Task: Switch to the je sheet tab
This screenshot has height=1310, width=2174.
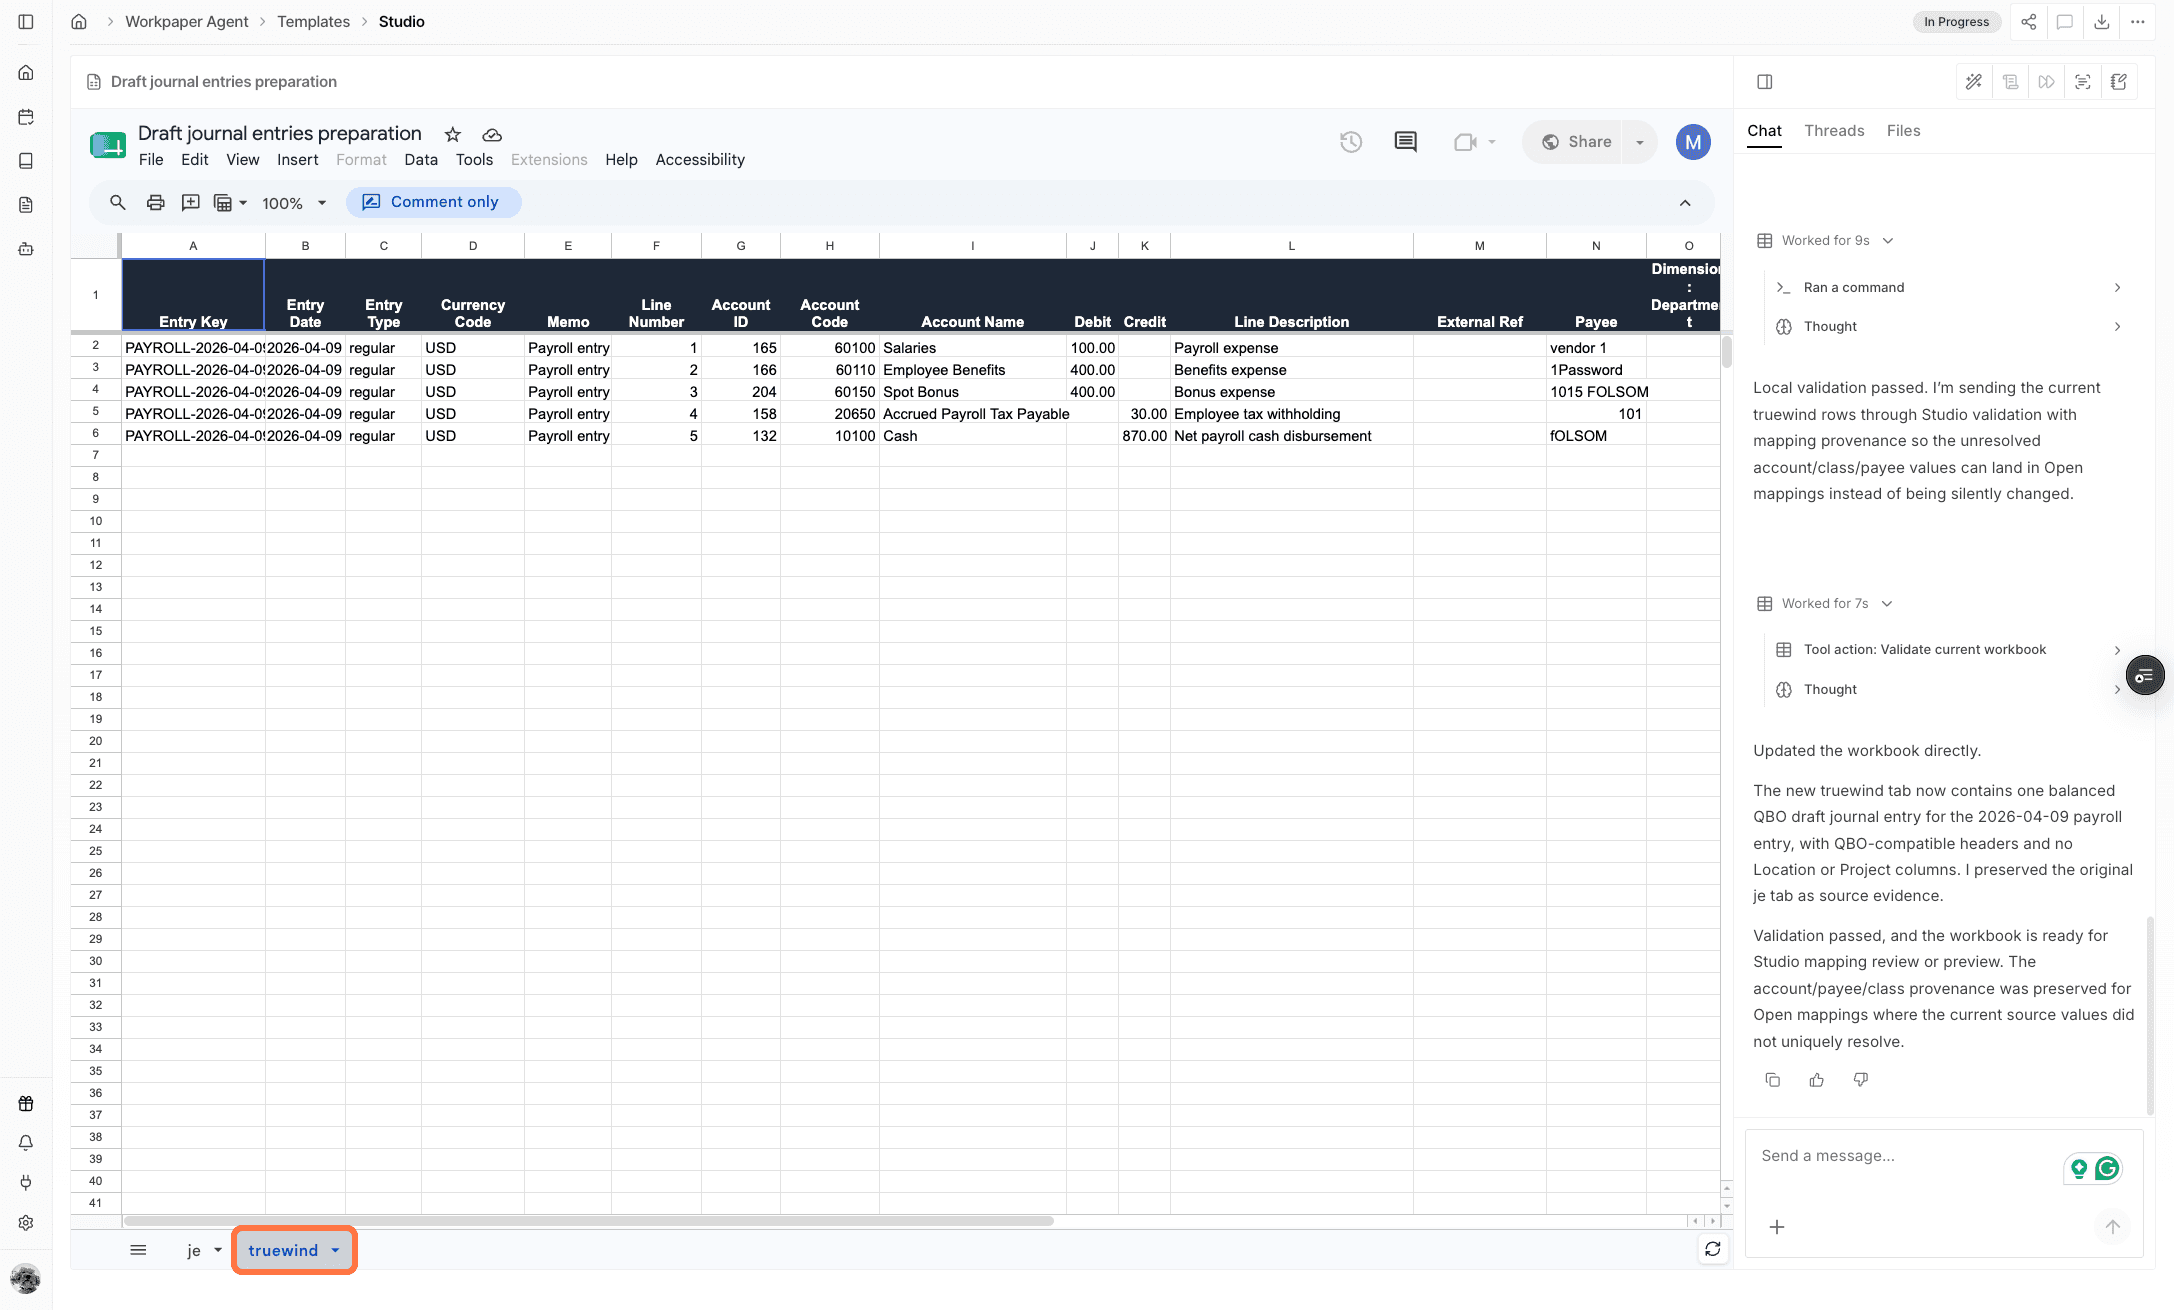Action: click(x=194, y=1251)
